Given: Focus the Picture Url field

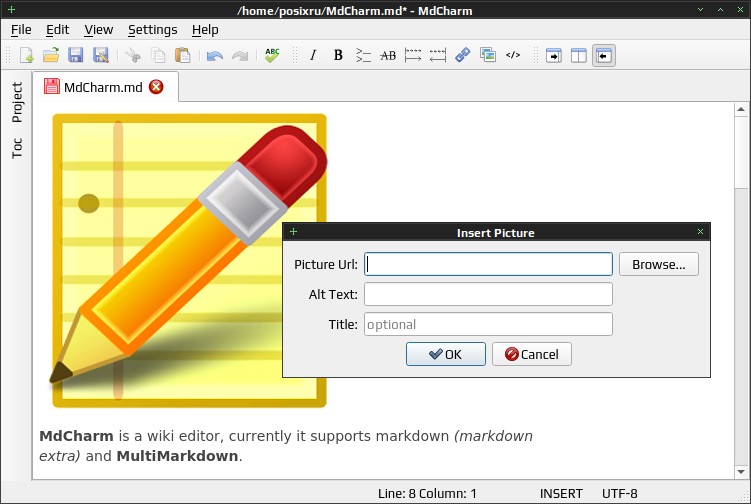Looking at the screenshot, I should (488, 264).
